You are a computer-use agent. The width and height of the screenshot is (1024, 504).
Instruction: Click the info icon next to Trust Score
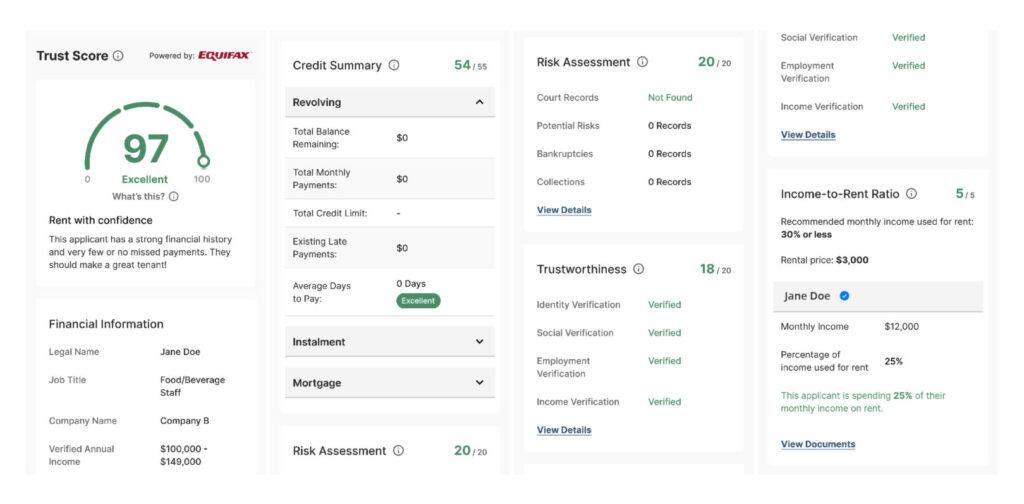click(118, 55)
